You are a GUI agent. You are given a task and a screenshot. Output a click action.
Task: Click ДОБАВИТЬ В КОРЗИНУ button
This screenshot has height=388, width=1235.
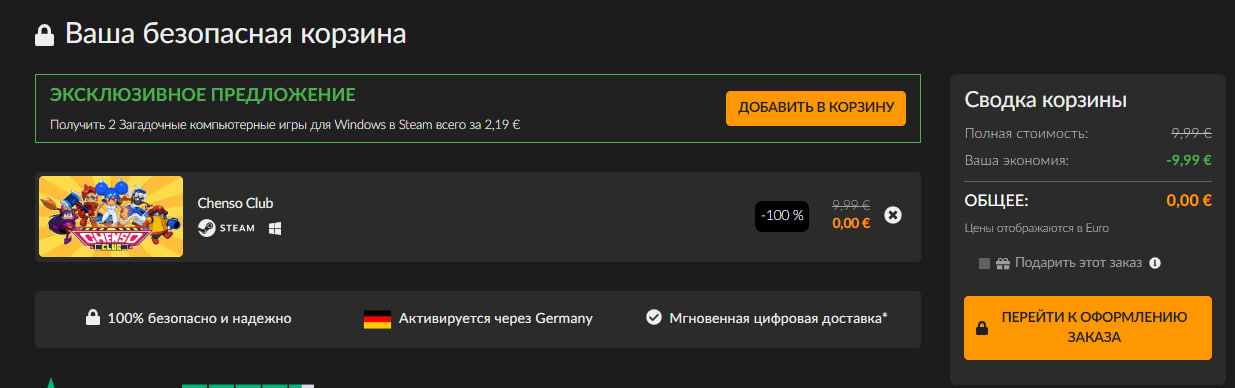tap(816, 108)
